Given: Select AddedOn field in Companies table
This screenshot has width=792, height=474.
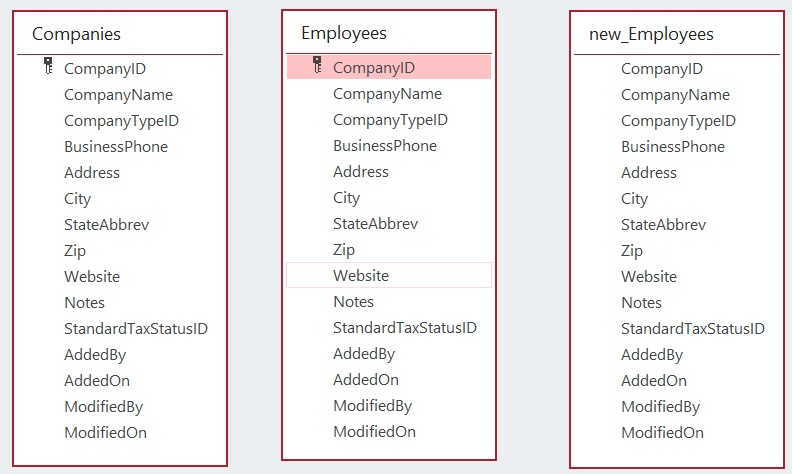Looking at the screenshot, I should coord(96,381).
